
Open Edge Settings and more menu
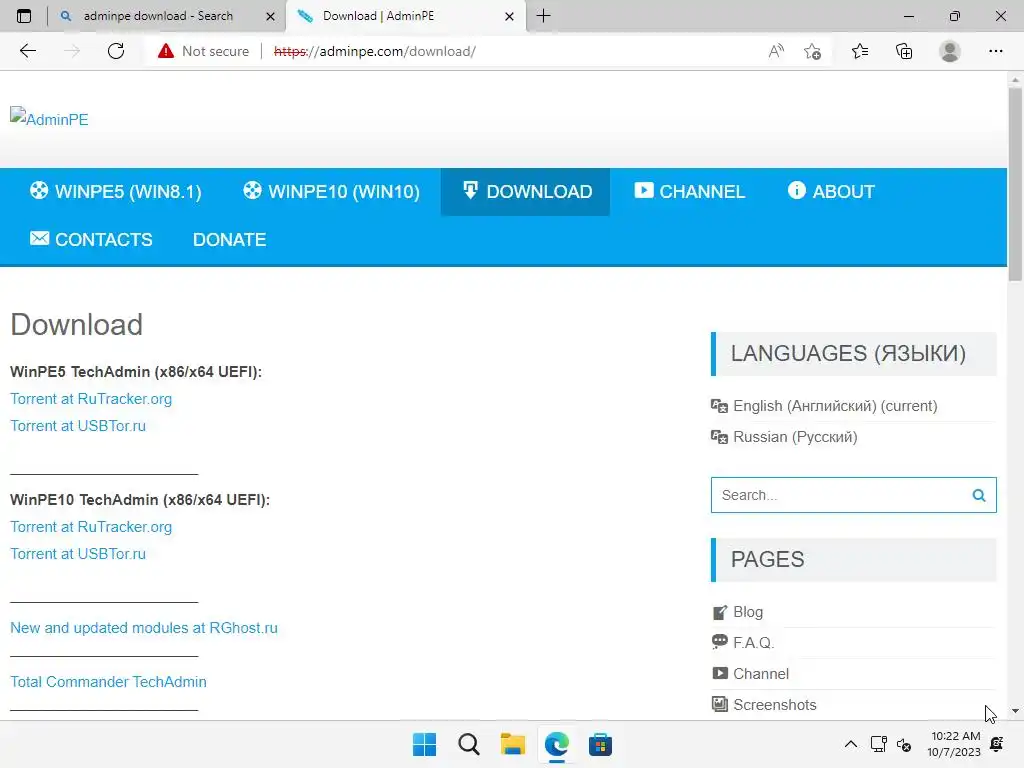tap(995, 51)
